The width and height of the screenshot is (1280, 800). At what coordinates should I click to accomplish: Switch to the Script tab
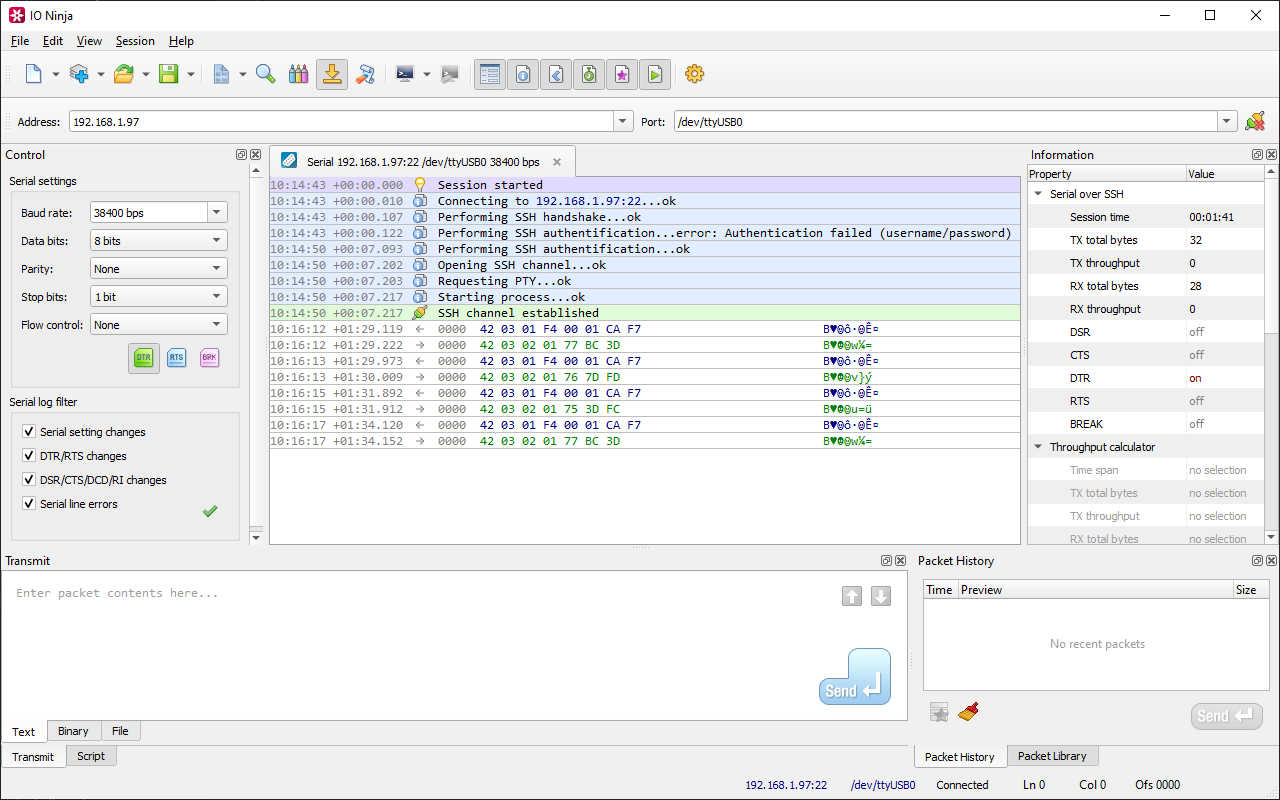[x=91, y=756]
